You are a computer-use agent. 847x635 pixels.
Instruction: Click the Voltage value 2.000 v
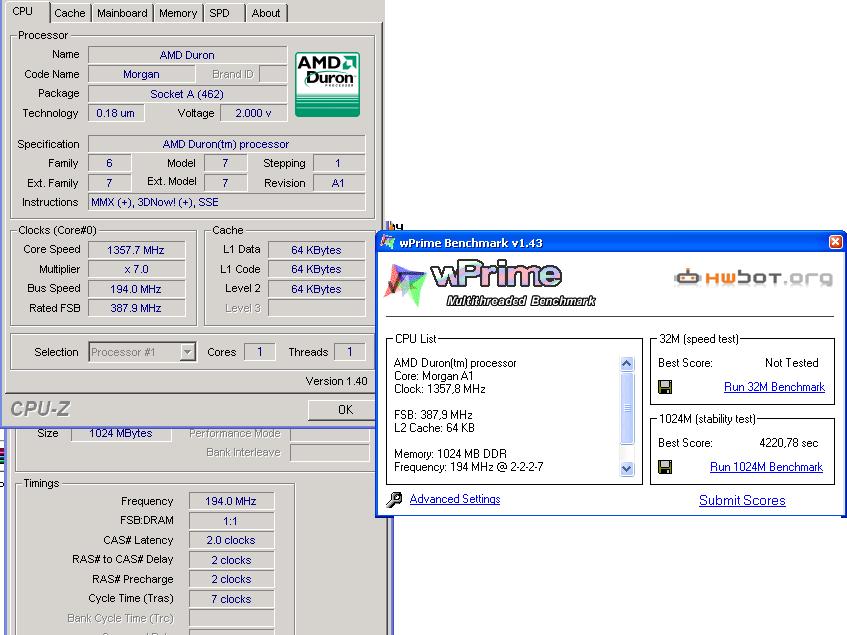pyautogui.click(x=253, y=113)
